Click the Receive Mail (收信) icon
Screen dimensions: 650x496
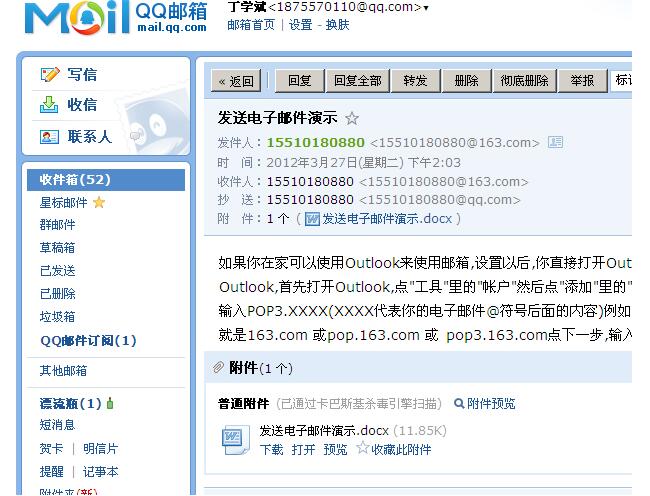point(50,105)
